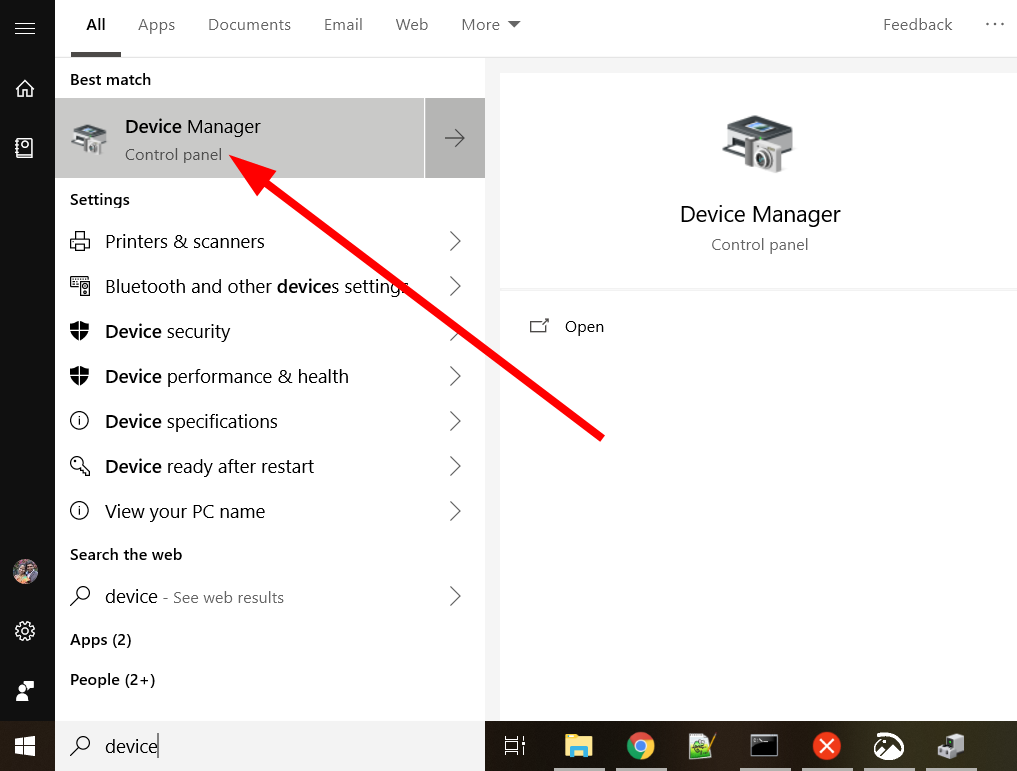1017x771 pixels.
Task: Open the people icon in the sidebar
Action: click(x=27, y=691)
